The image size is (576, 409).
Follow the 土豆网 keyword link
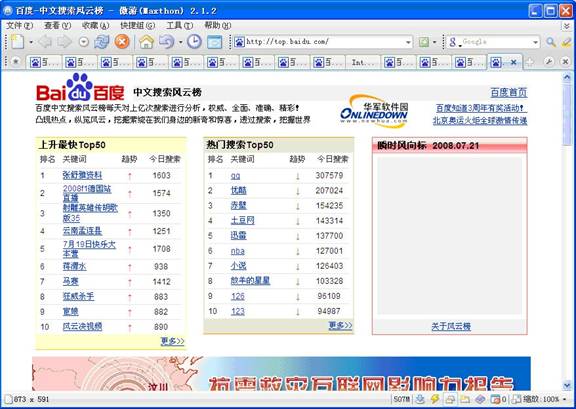pos(242,220)
